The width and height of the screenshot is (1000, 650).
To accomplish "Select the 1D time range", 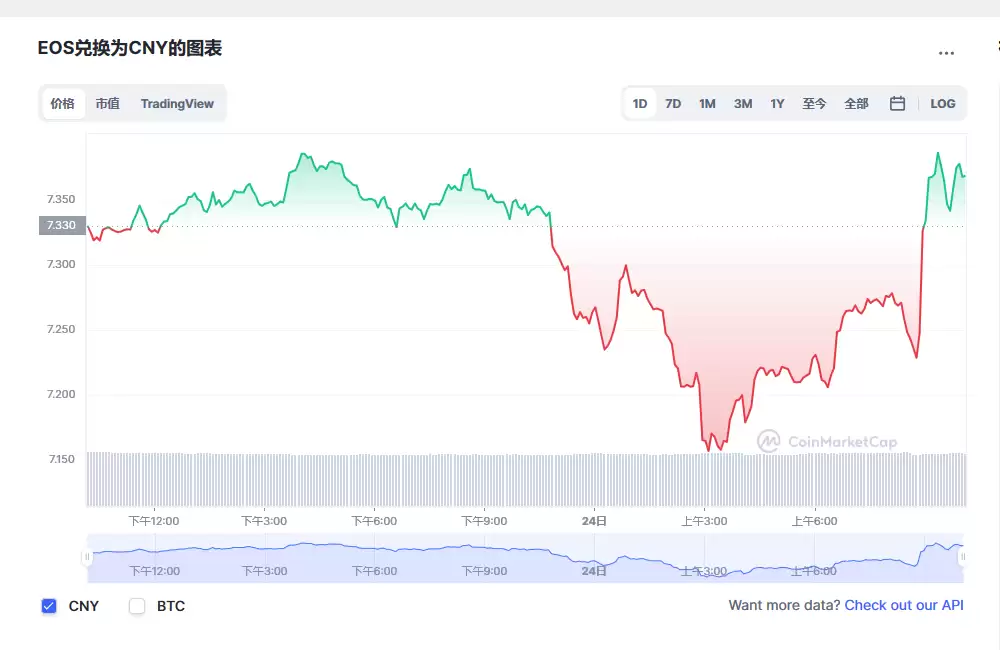I will coord(640,103).
